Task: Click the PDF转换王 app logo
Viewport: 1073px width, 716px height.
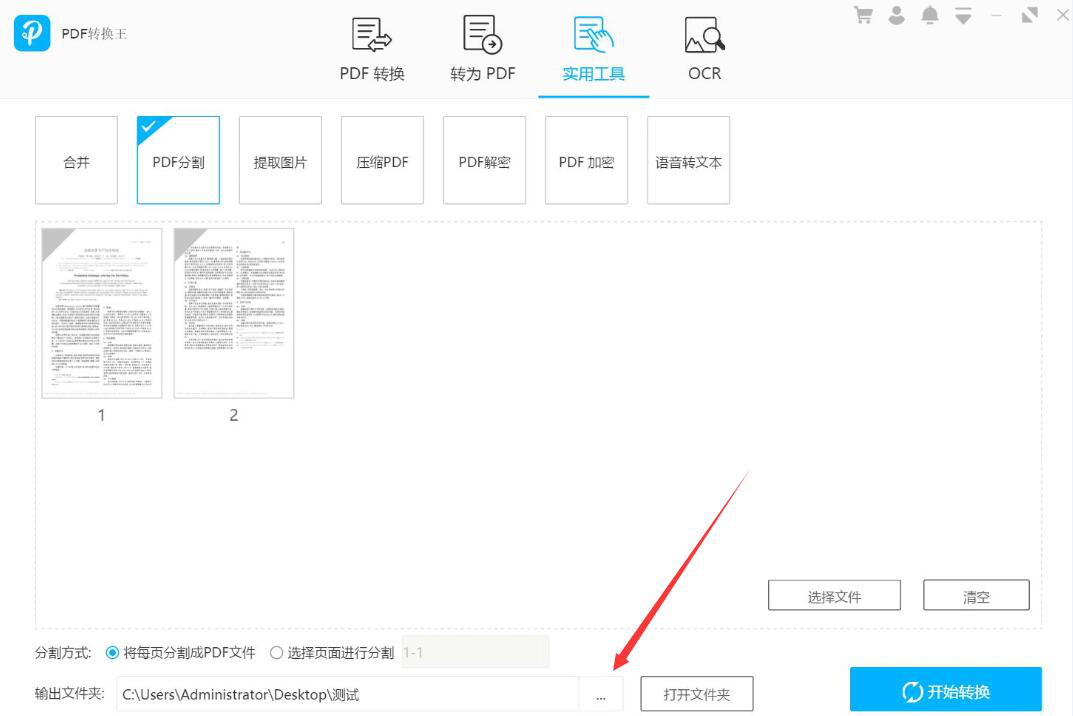Action: 31,33
